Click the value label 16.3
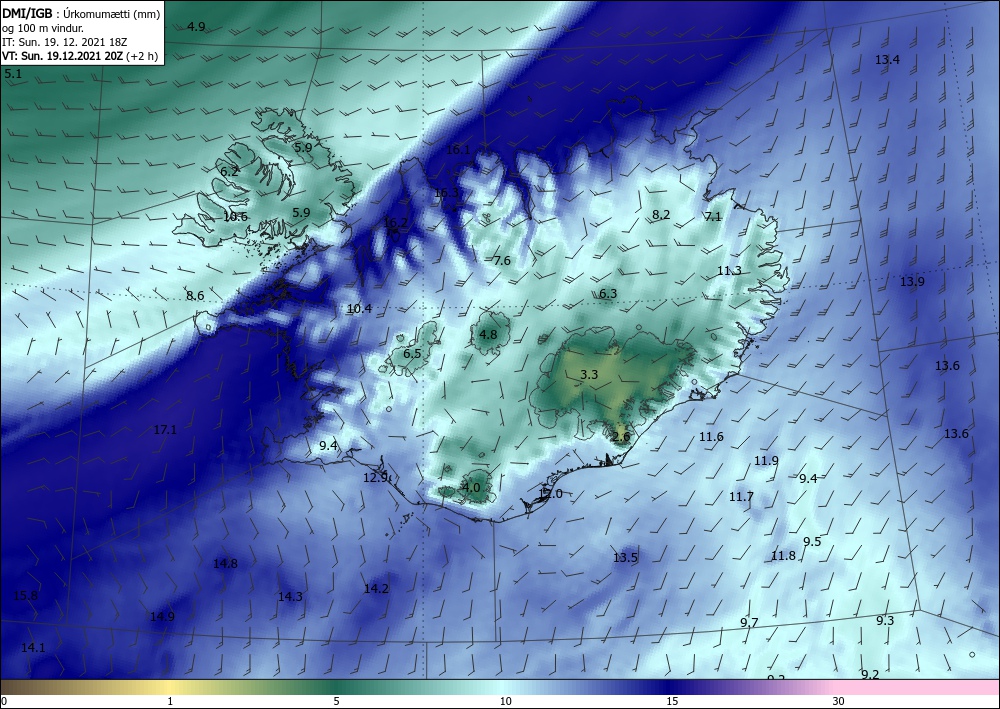The width and height of the screenshot is (1000, 709). pyautogui.click(x=446, y=193)
